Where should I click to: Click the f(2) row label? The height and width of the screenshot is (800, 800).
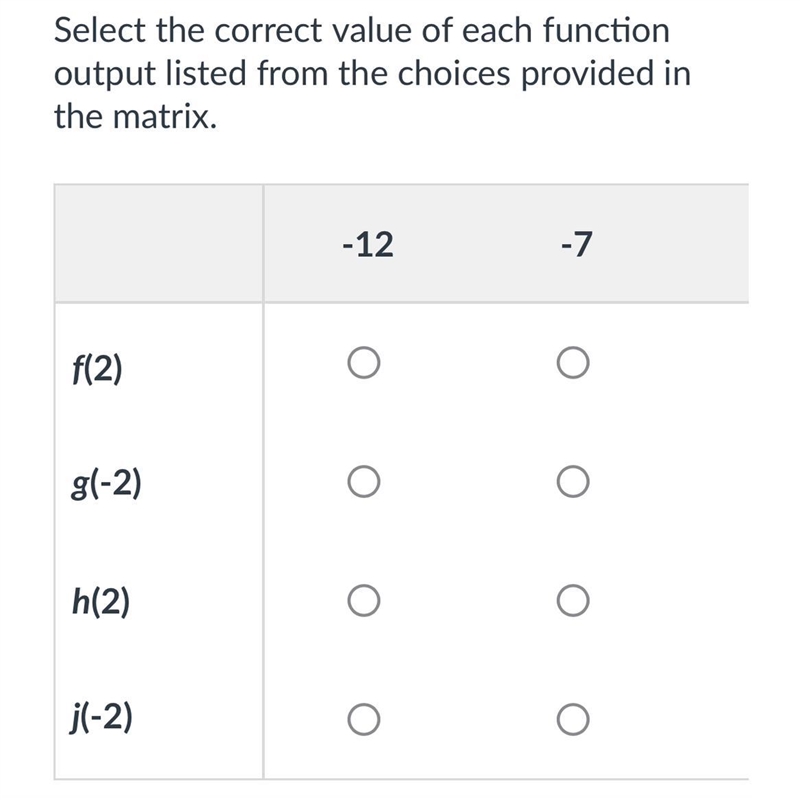(97, 368)
